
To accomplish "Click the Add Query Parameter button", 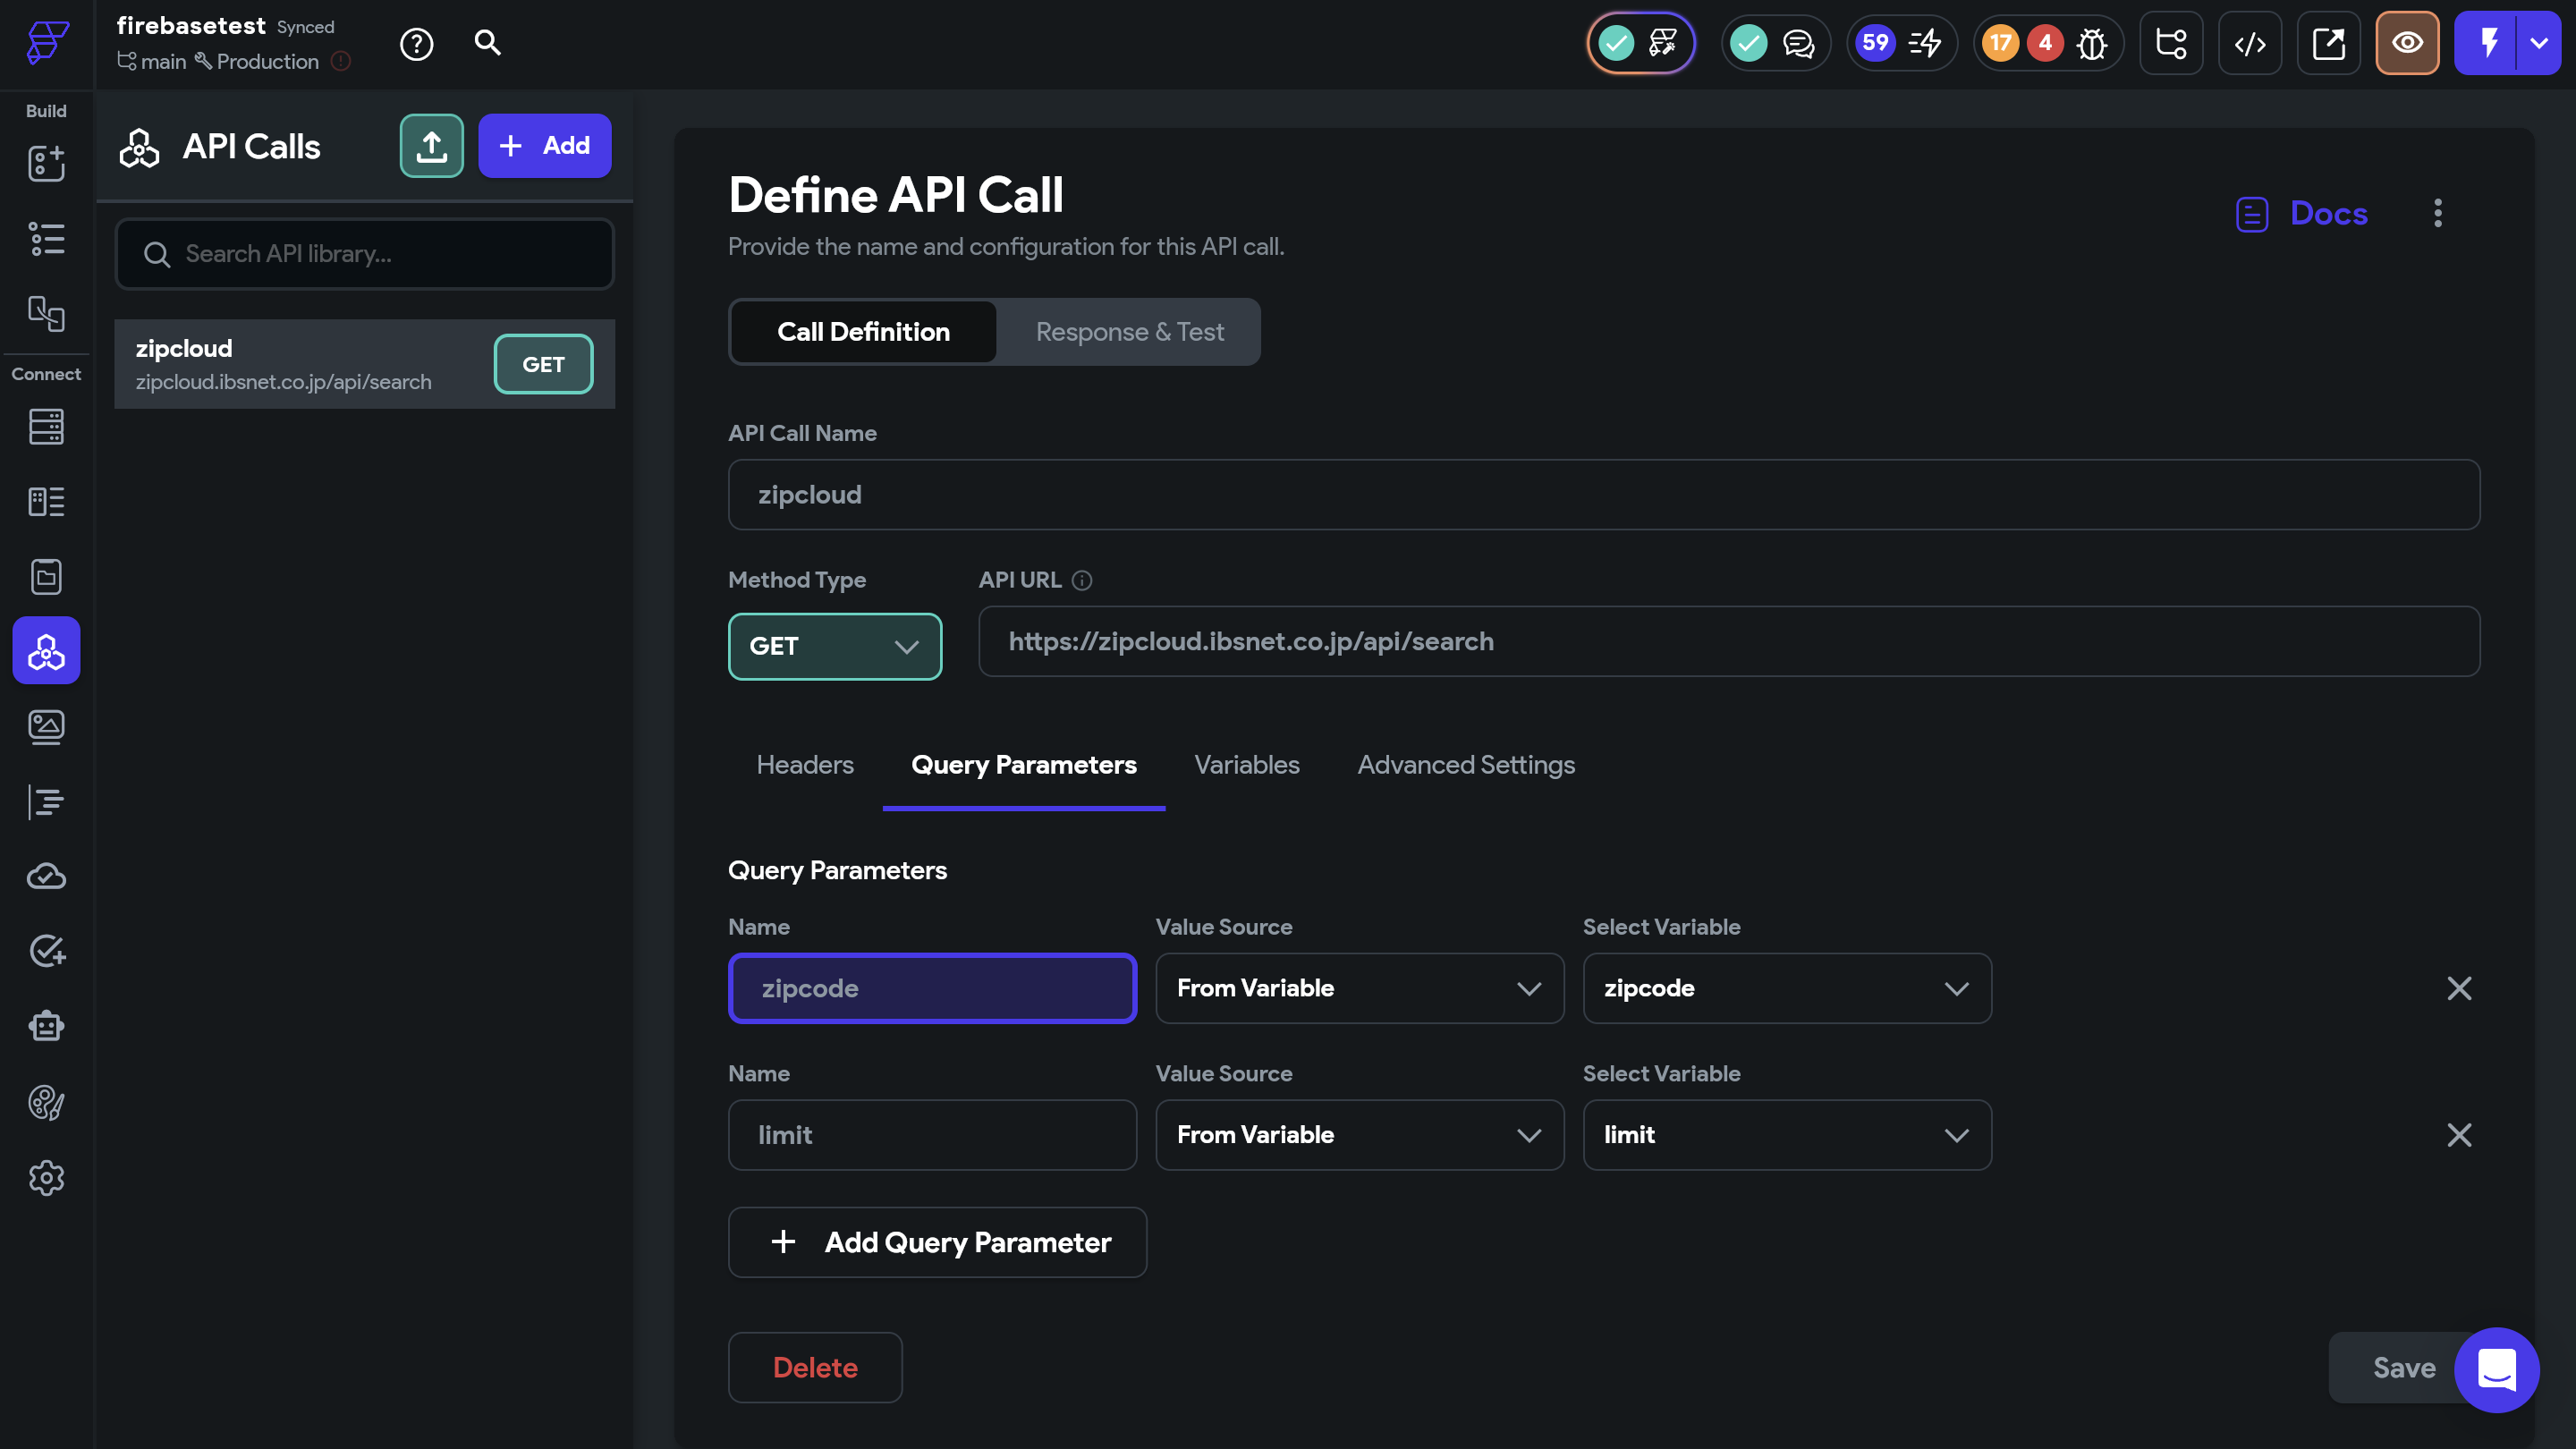I will pos(937,1242).
